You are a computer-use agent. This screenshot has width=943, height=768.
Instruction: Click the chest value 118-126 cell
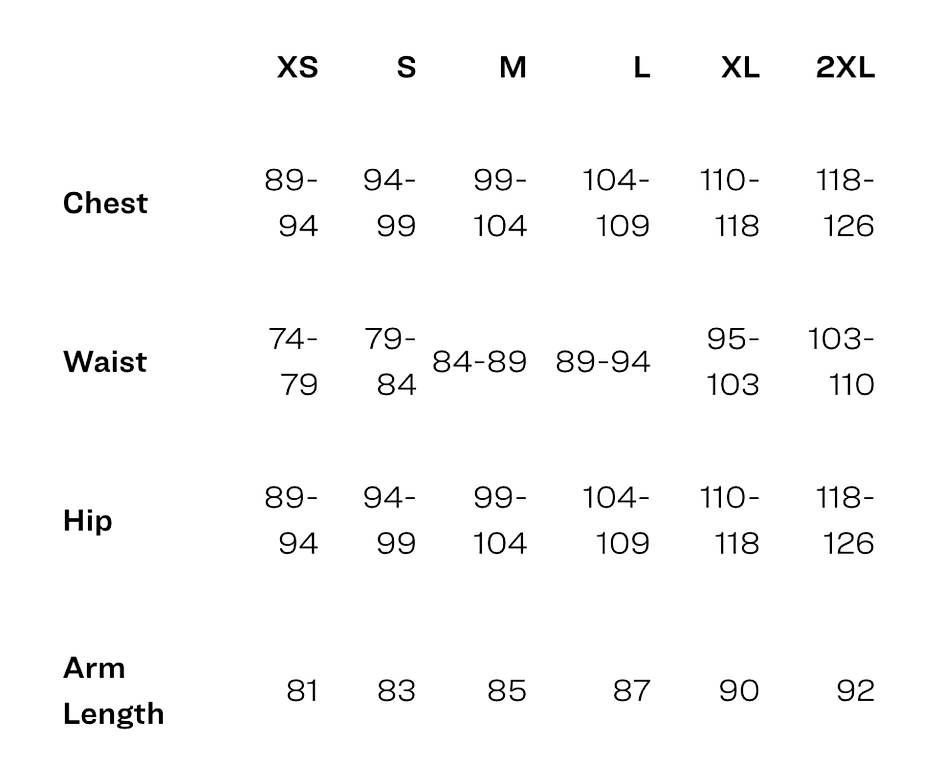click(x=845, y=203)
